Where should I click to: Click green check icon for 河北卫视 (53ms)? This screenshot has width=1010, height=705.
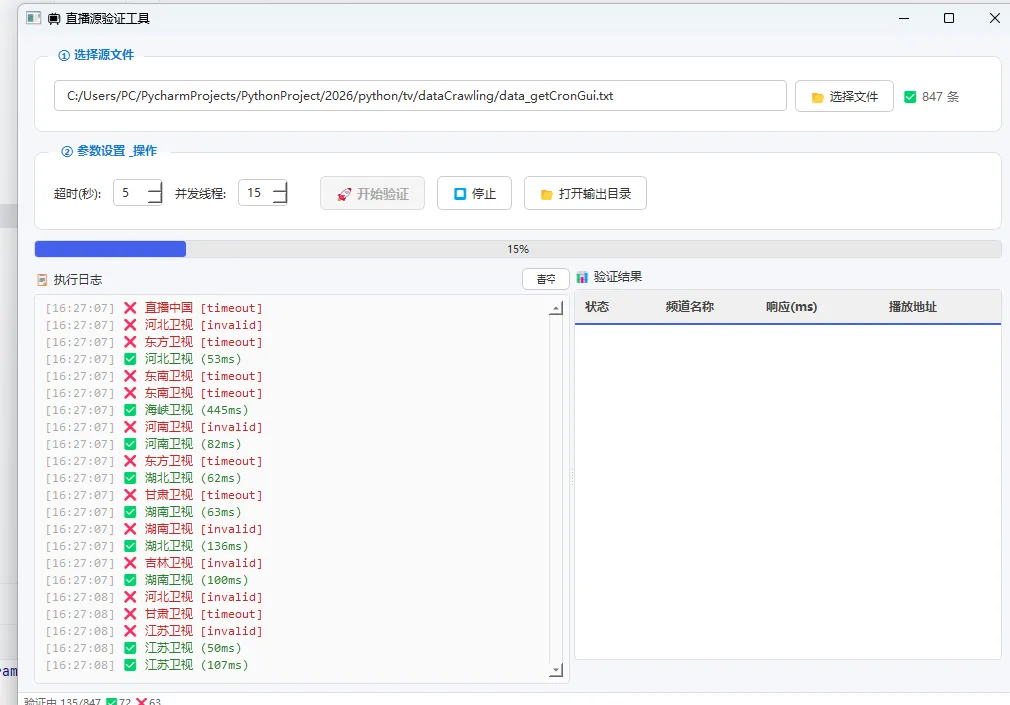(130, 358)
